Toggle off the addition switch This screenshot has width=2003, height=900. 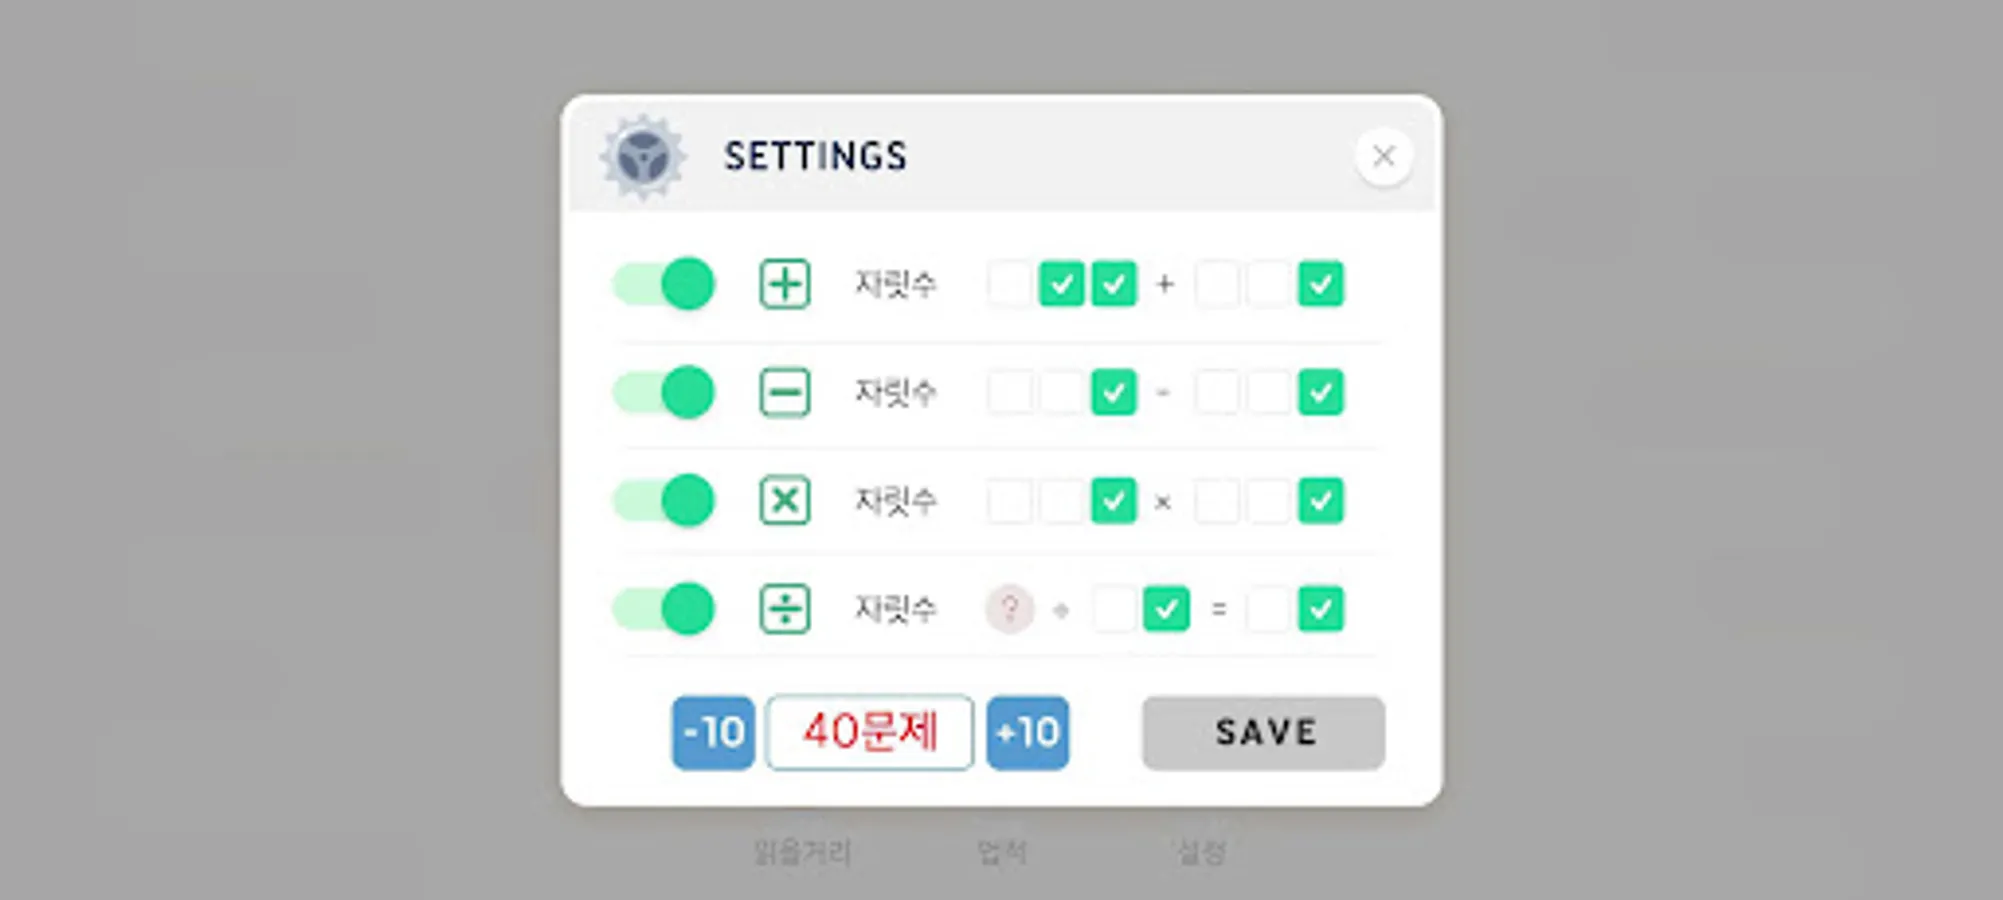tap(664, 284)
